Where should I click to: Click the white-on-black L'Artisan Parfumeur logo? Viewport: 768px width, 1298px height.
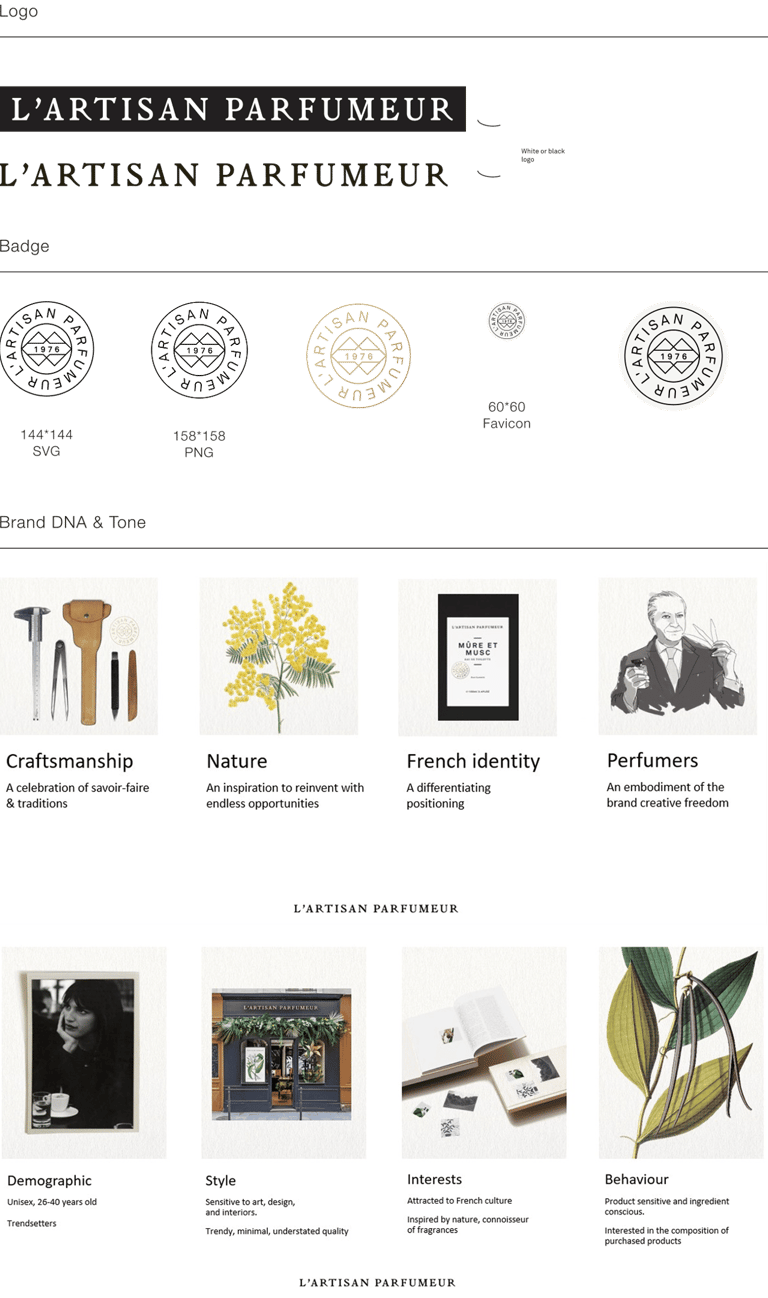pyautogui.click(x=232, y=109)
